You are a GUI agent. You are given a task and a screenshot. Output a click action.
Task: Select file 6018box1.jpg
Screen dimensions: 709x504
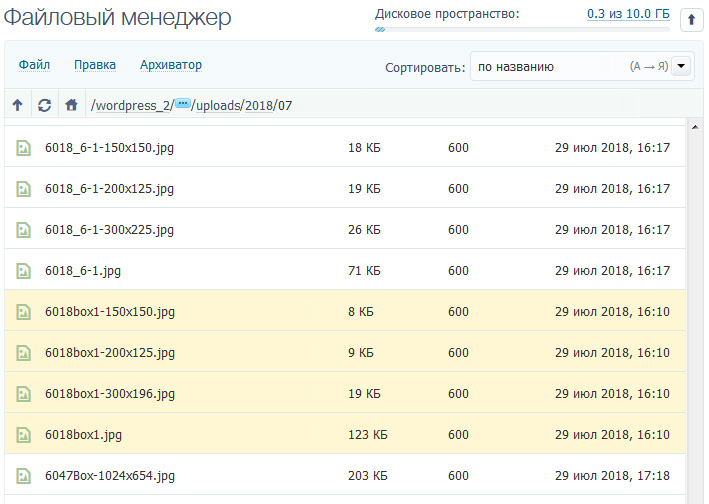(345, 433)
